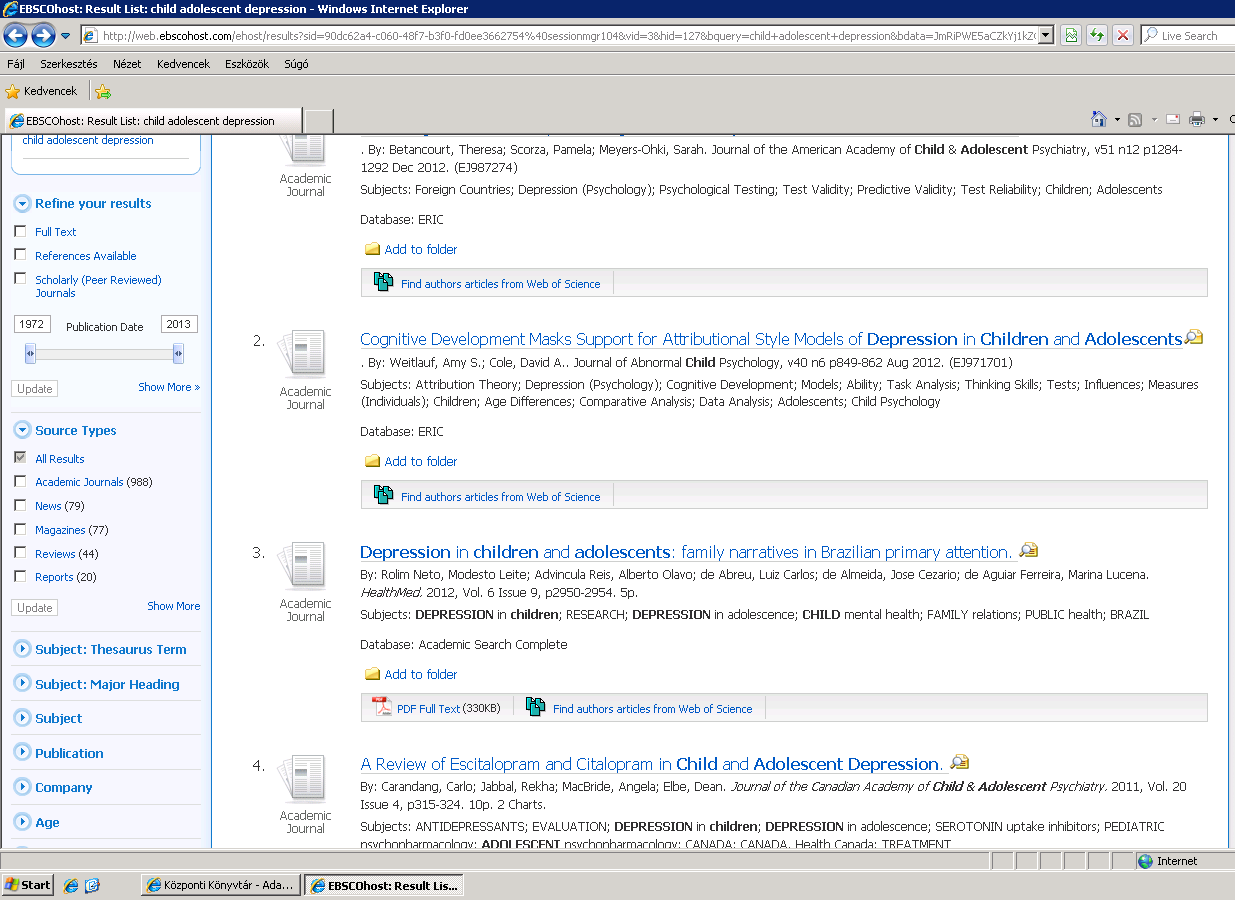Switch to Központi Könyvtár taskbar window

click(x=220, y=885)
